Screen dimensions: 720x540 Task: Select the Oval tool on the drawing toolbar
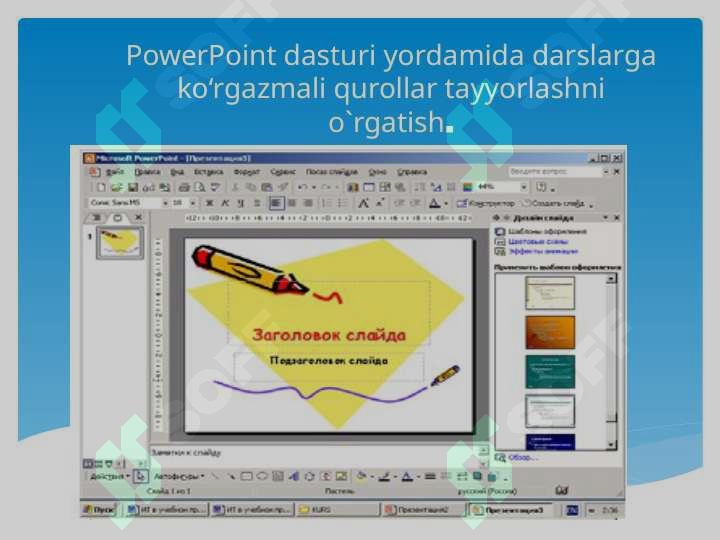(262, 476)
